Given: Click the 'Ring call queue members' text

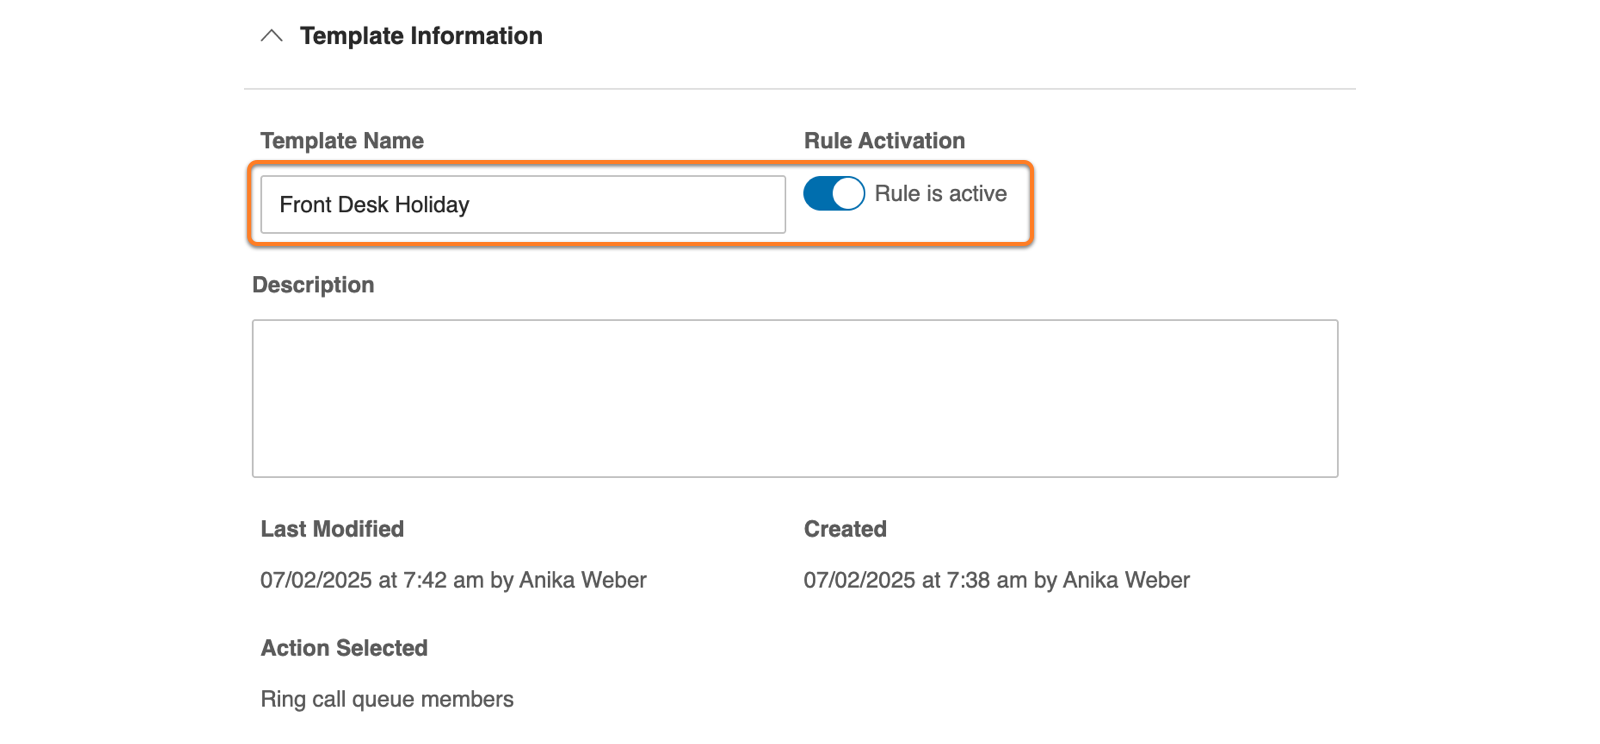Looking at the screenshot, I should (x=387, y=699).
